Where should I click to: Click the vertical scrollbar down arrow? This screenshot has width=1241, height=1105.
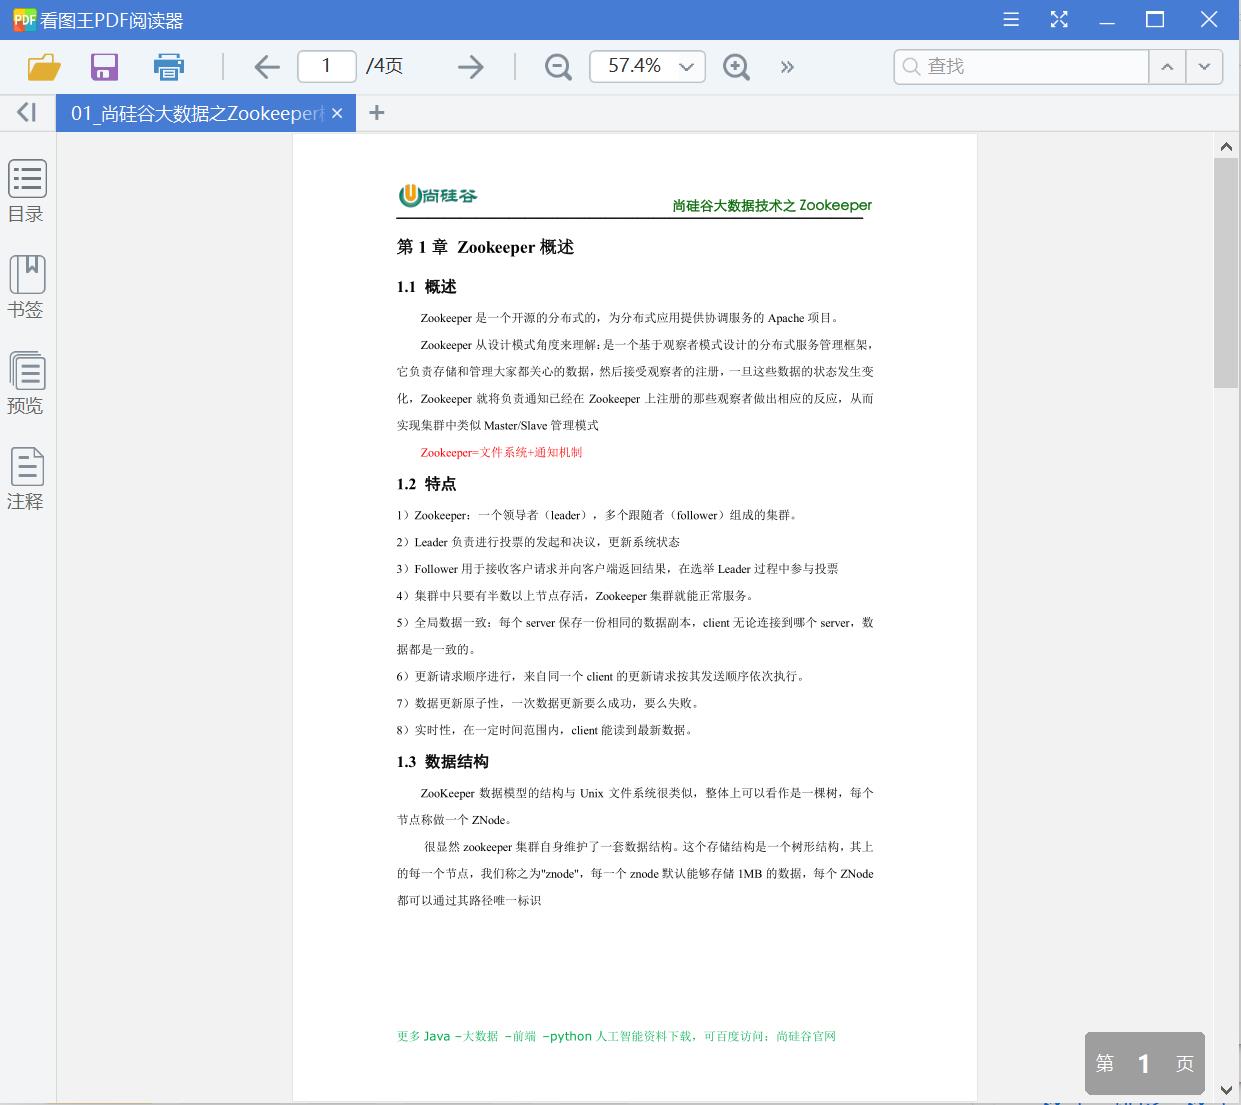click(1226, 1089)
